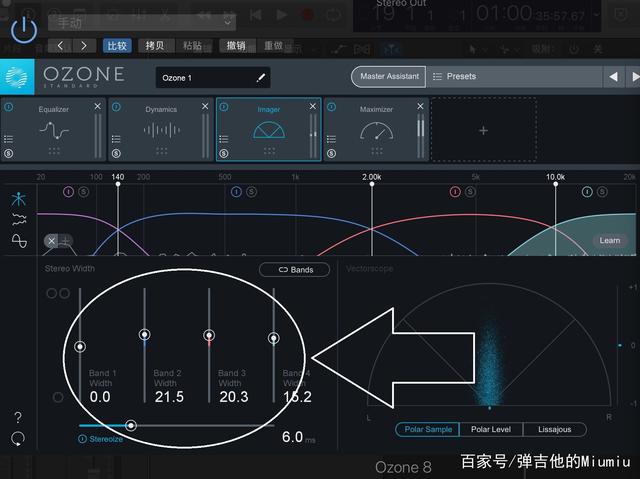Solo Band 3 in crossover view
The height and width of the screenshot is (479, 640).
click(470, 192)
